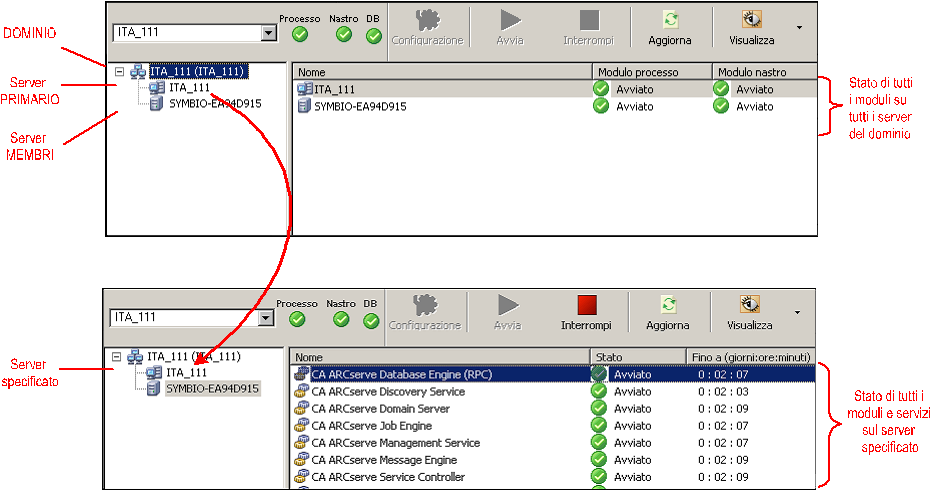Click Nastro green status icon in upper window

tap(344, 34)
